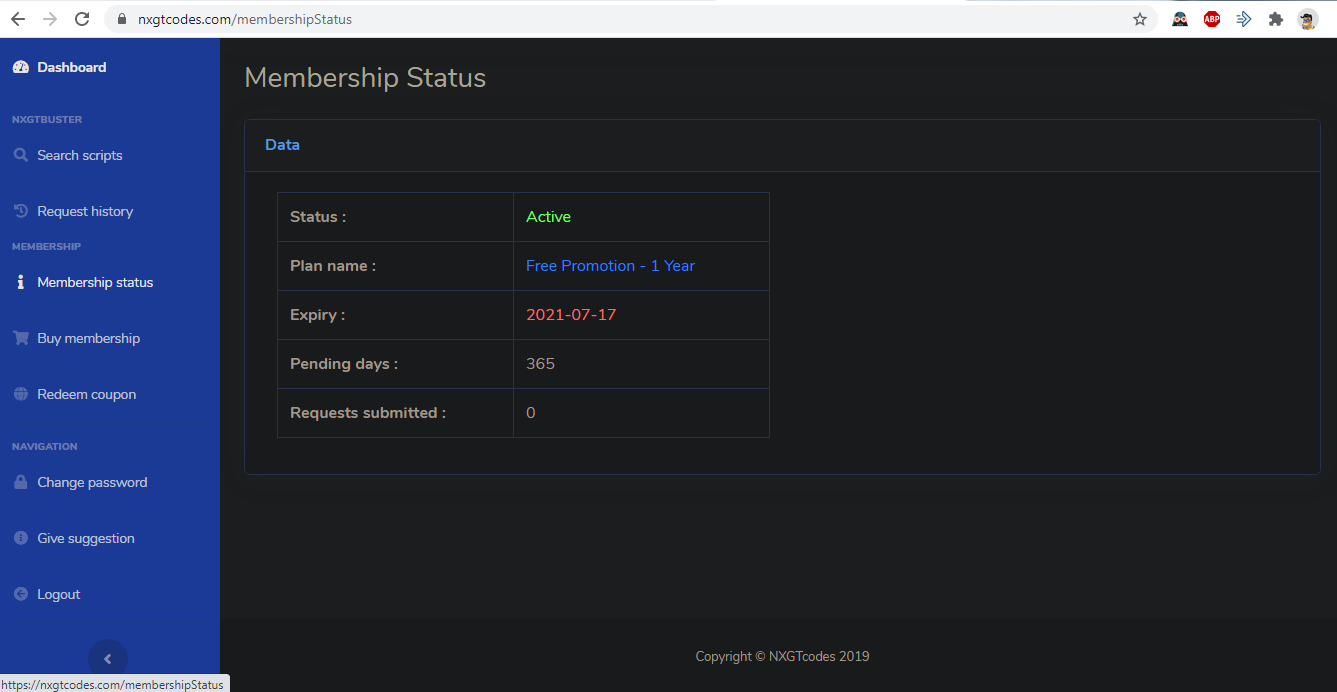The height and width of the screenshot is (692, 1337).
Task: Click the Request history clock icon
Action: tap(20, 211)
